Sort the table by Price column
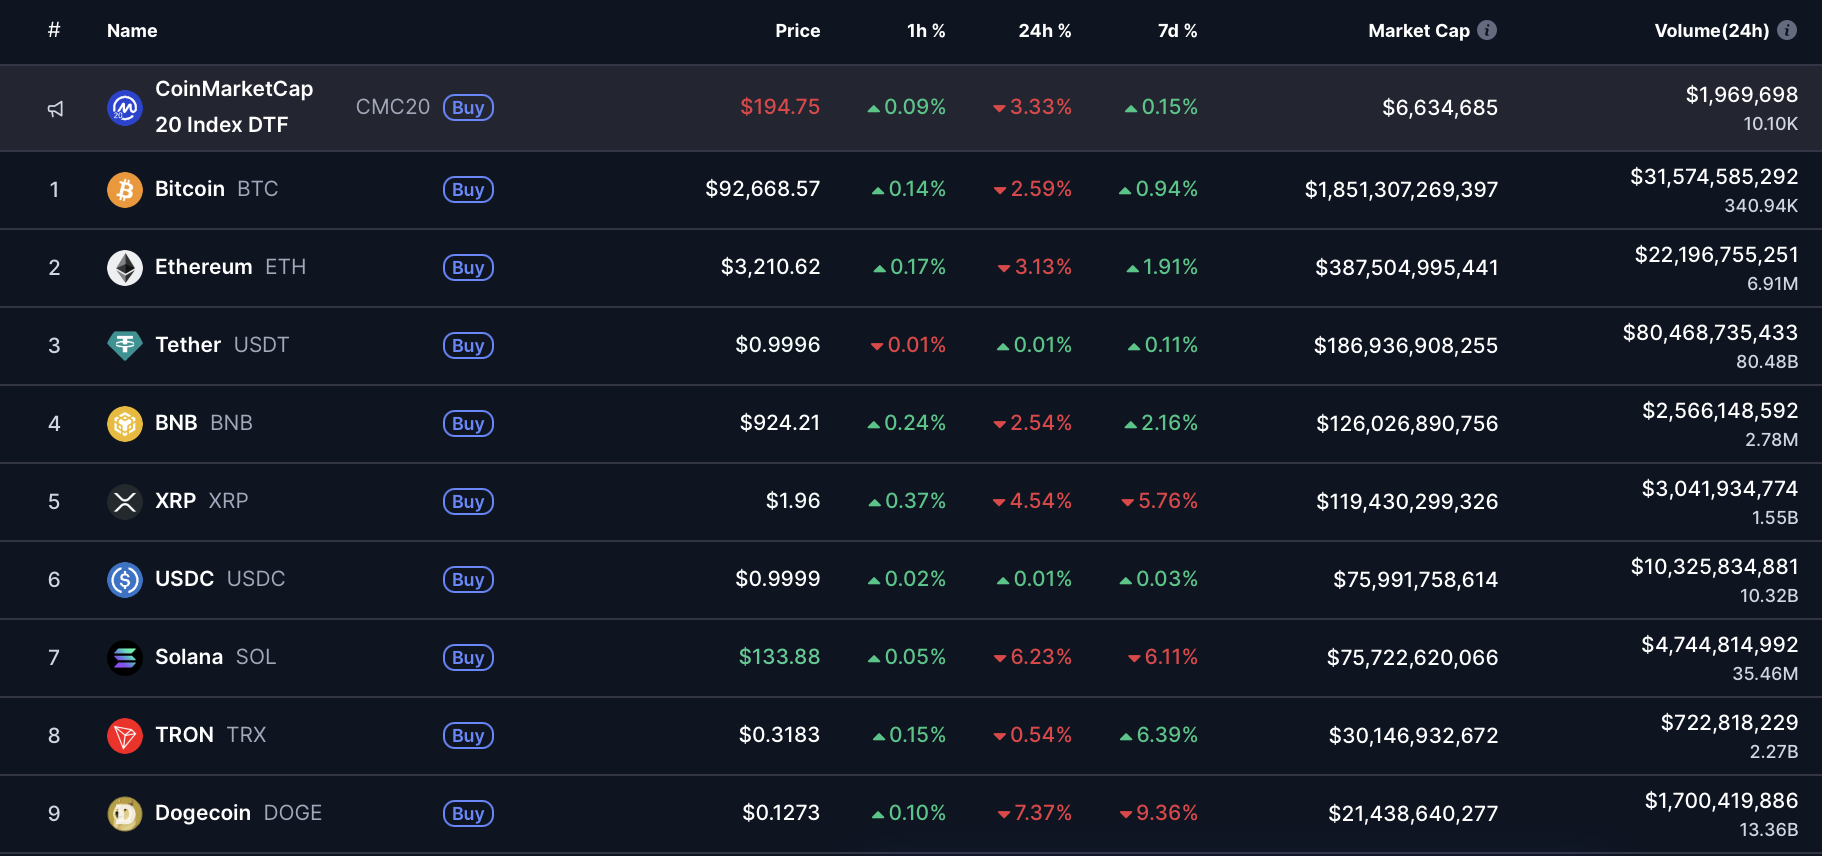The height and width of the screenshot is (856, 1822). (x=797, y=31)
